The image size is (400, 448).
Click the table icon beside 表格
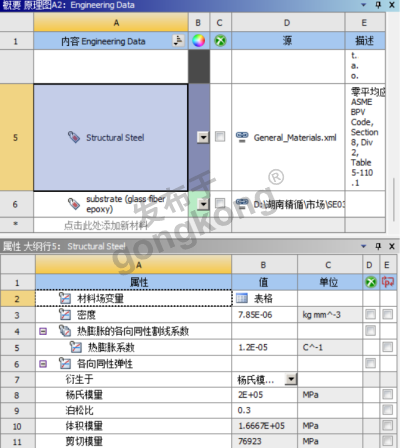click(242, 298)
